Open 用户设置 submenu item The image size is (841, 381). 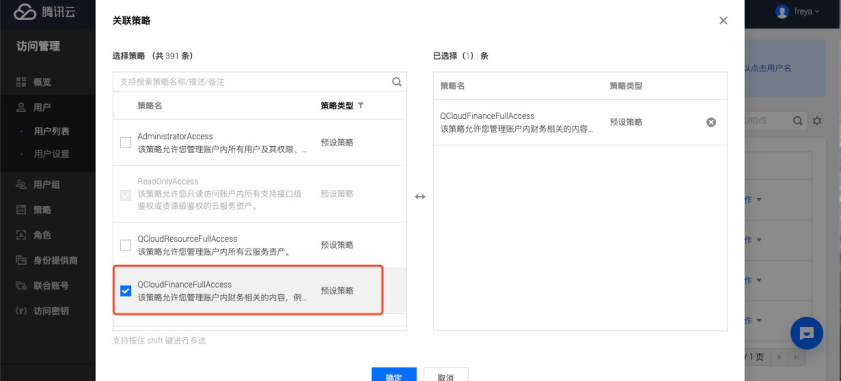tap(51, 154)
